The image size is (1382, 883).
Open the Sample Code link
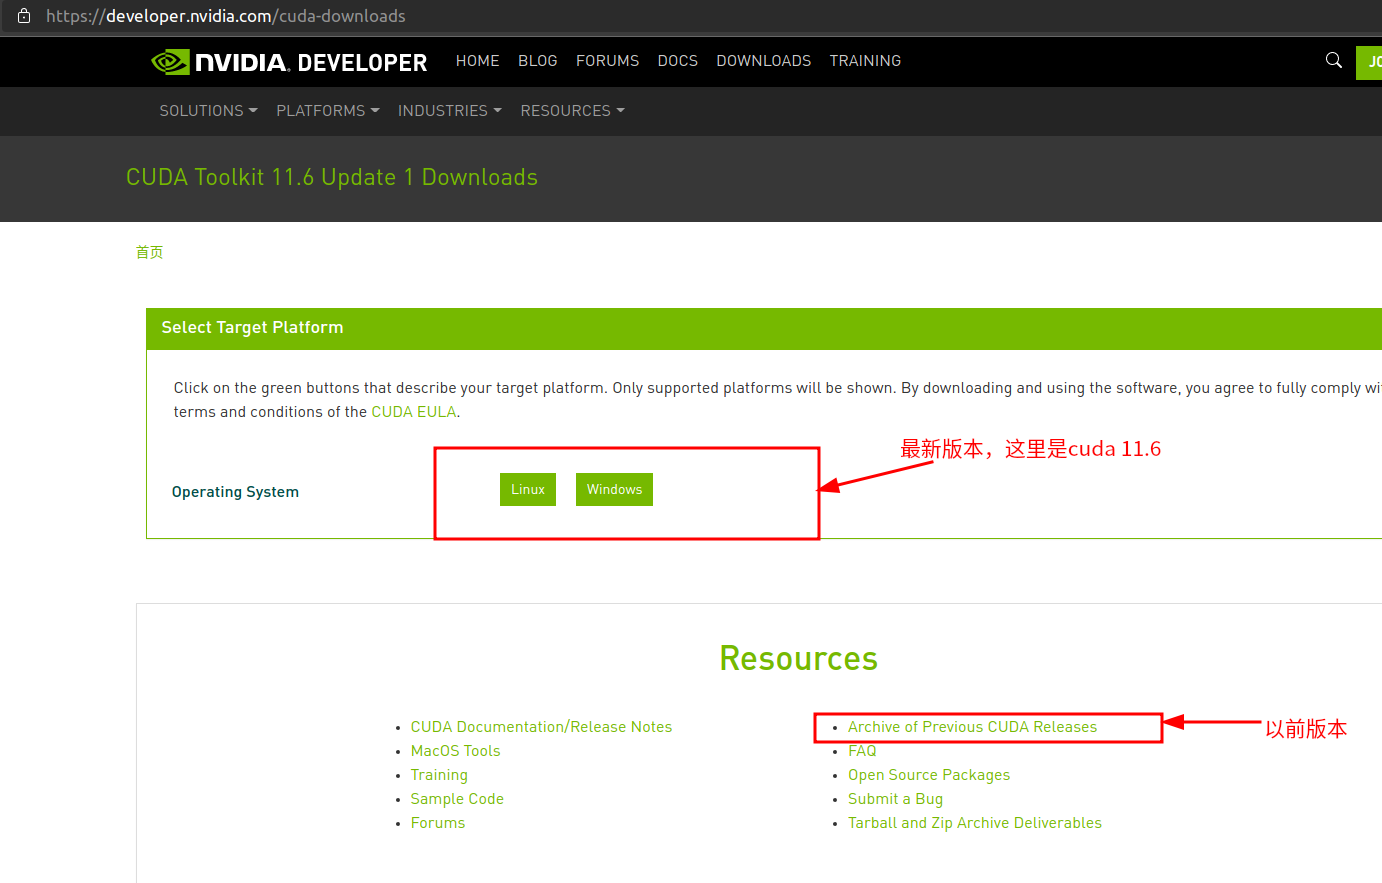457,799
